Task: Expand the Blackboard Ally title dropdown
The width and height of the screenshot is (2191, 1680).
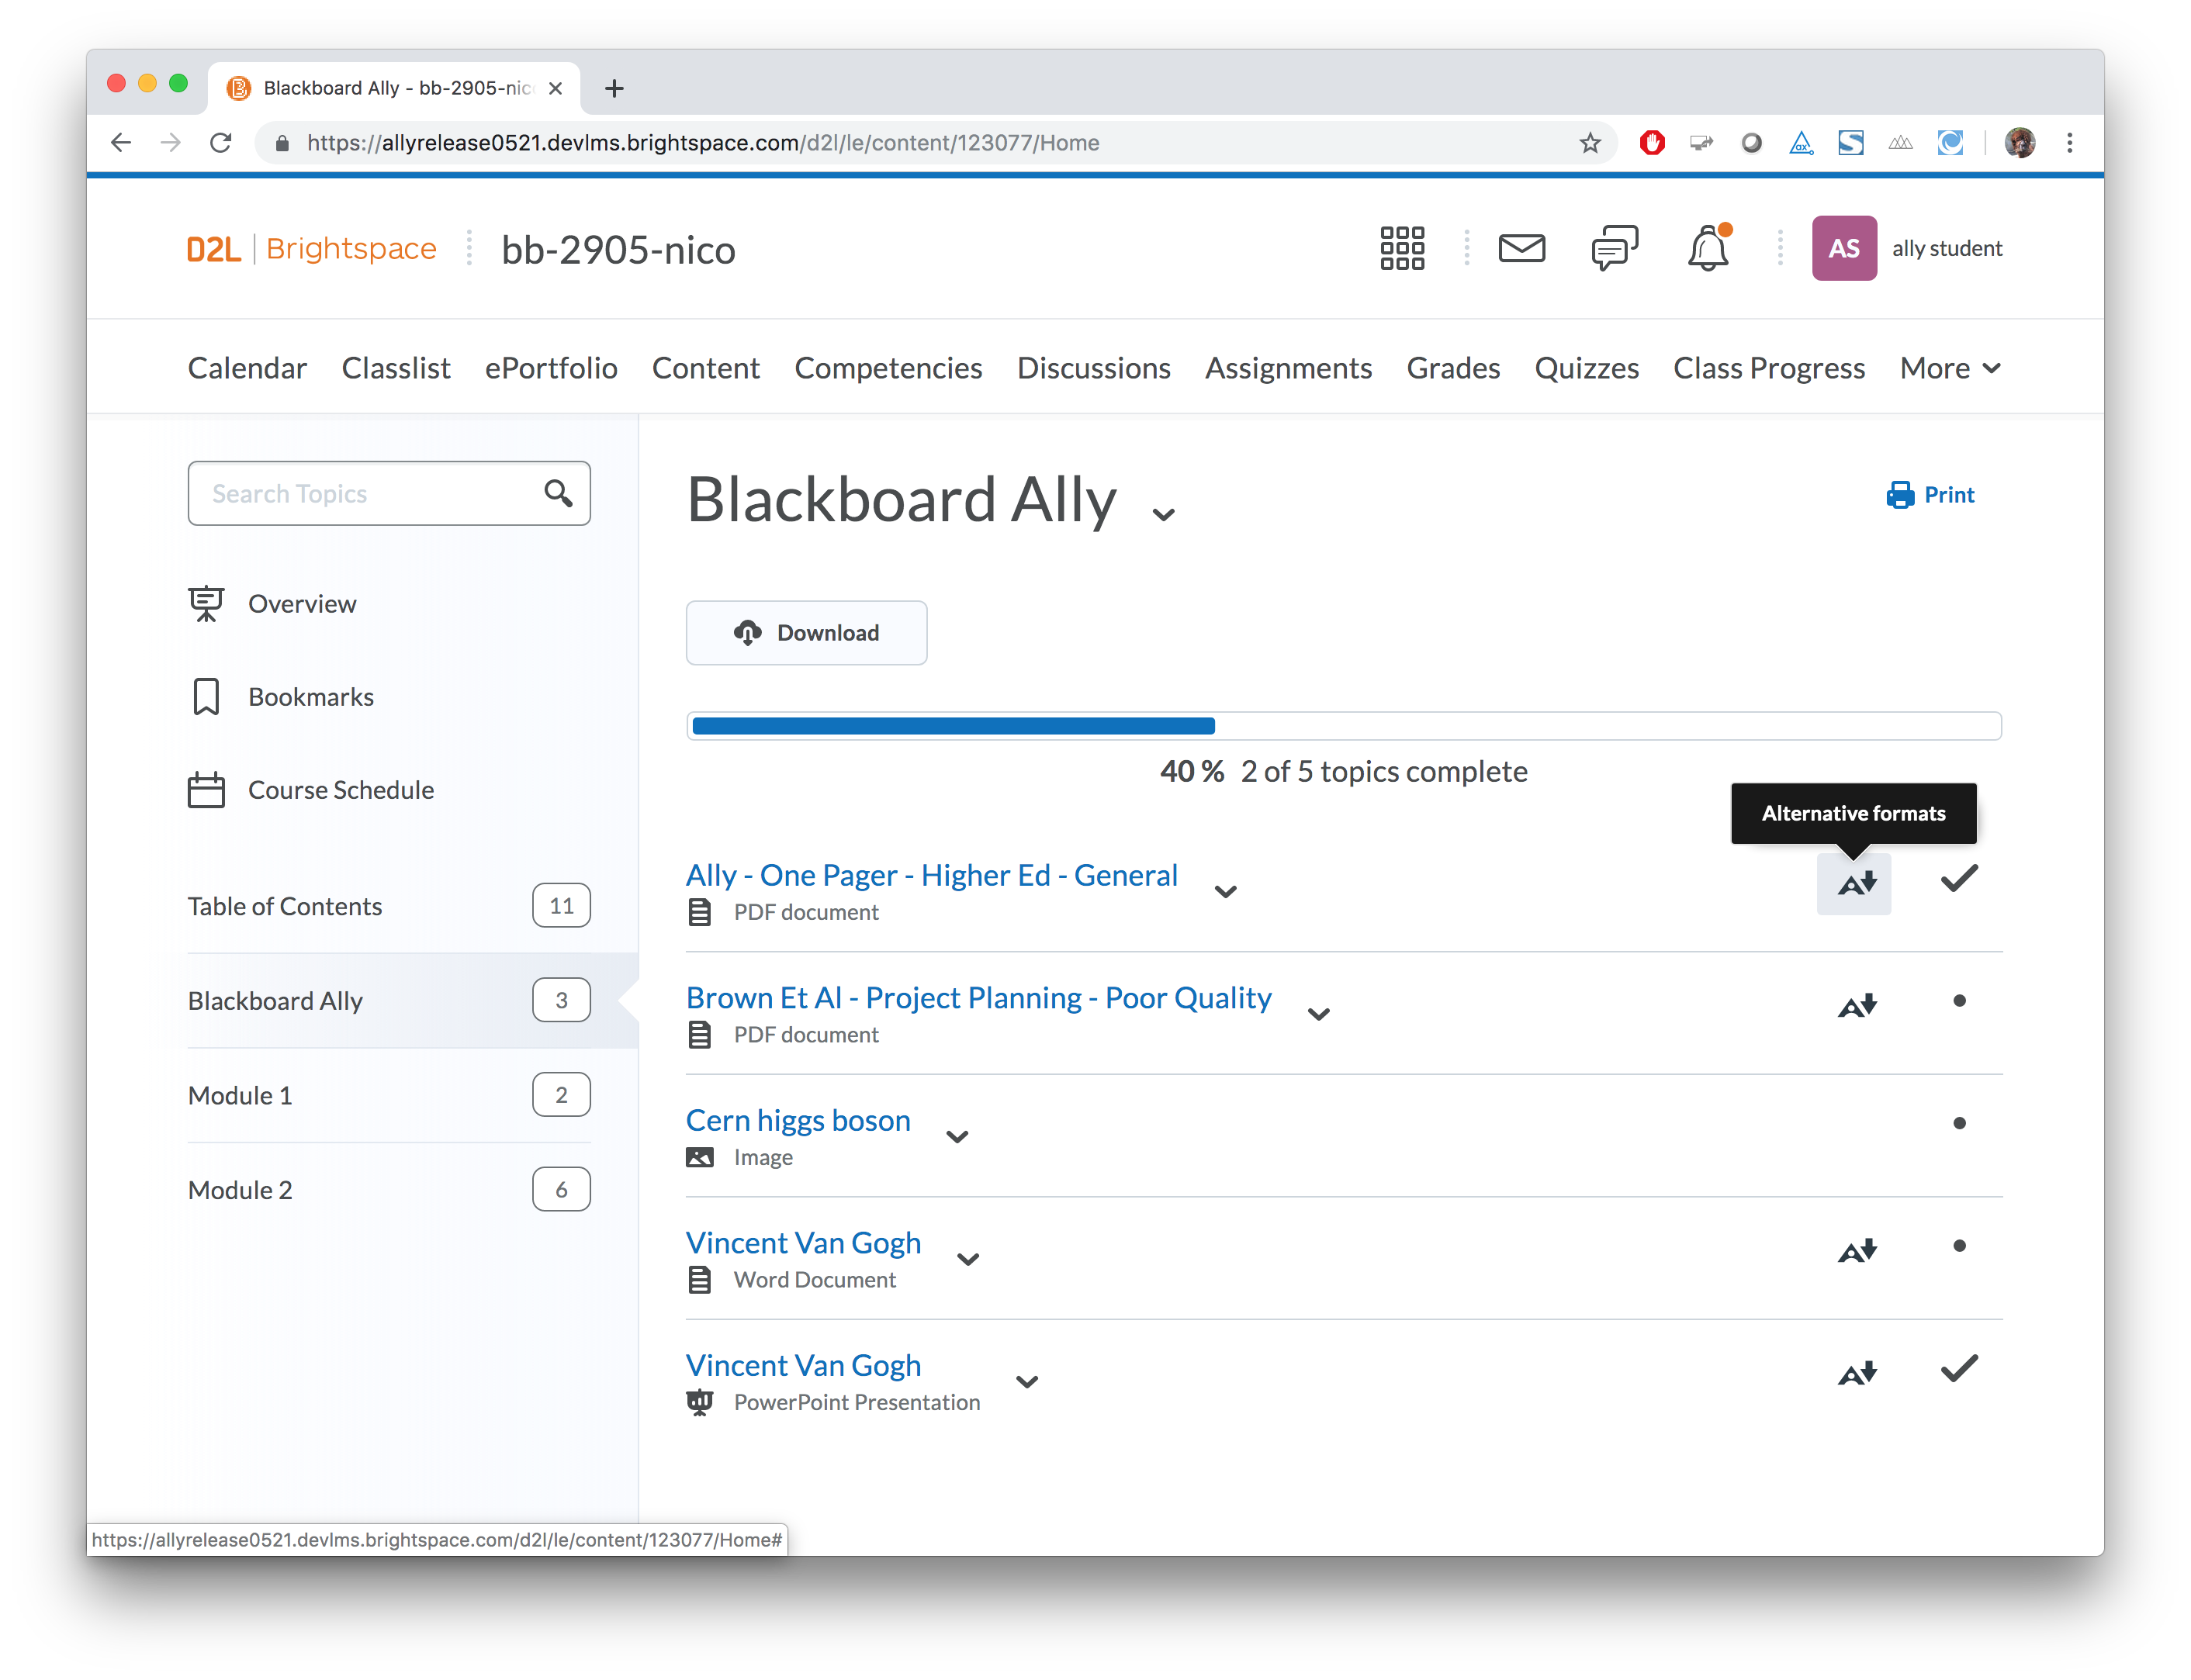Action: pos(1162,514)
